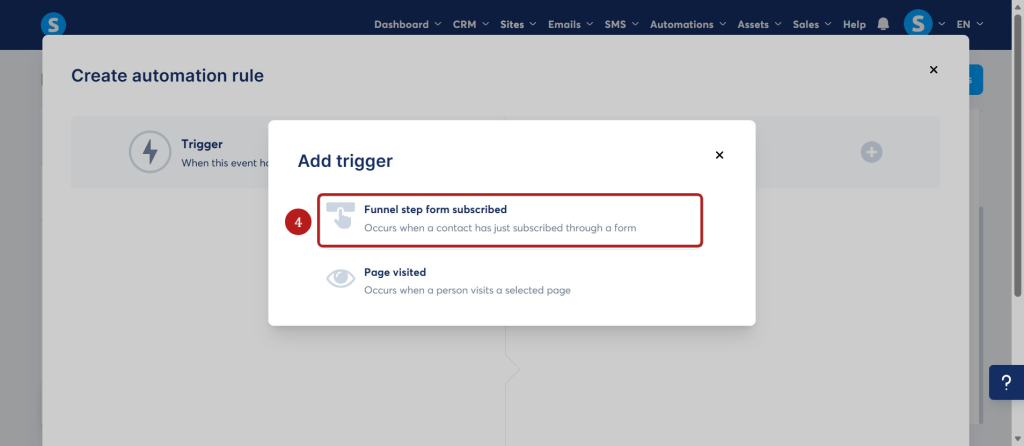Screen dimensions: 1024x446
Task: Click the user profile avatar
Action: click(x=918, y=24)
